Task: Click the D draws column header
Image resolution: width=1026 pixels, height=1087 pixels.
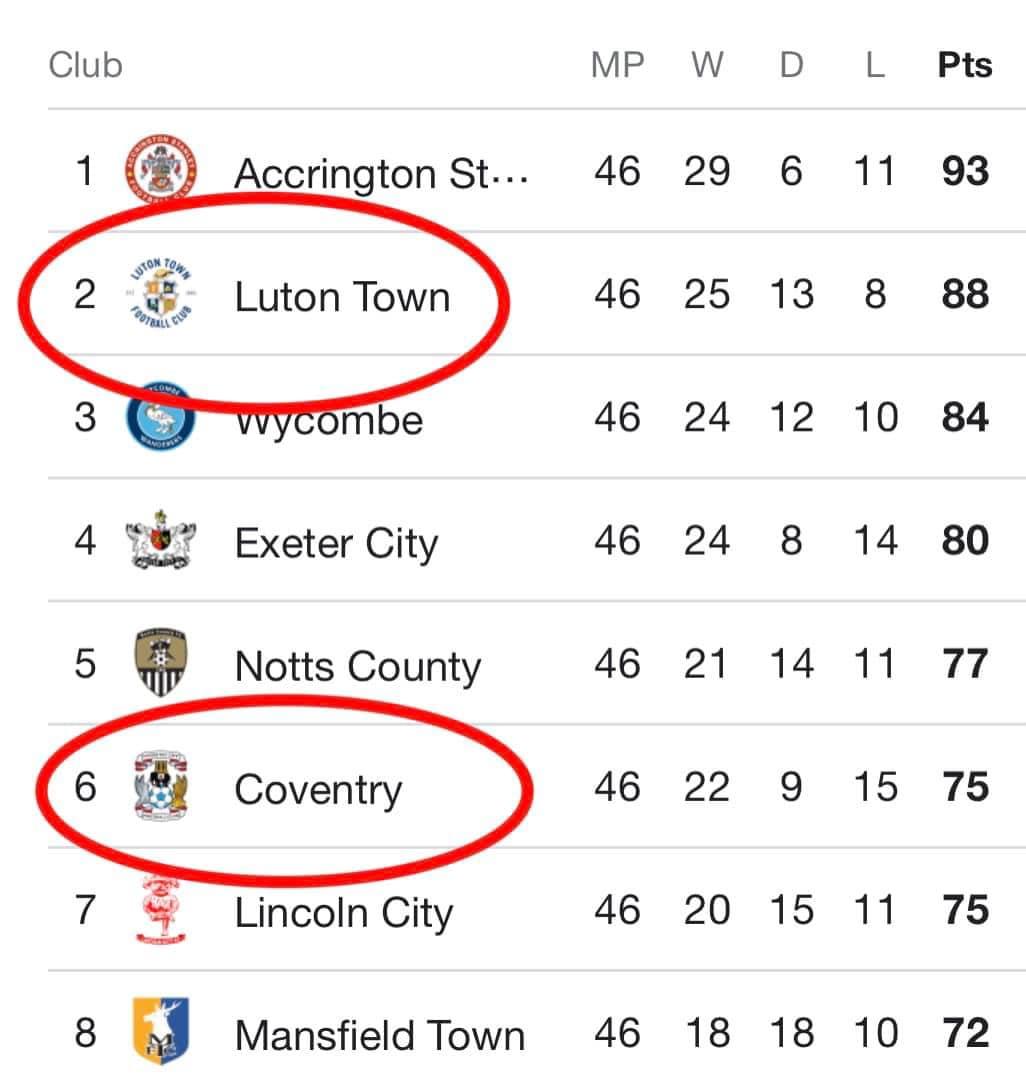Action: pyautogui.click(x=791, y=66)
